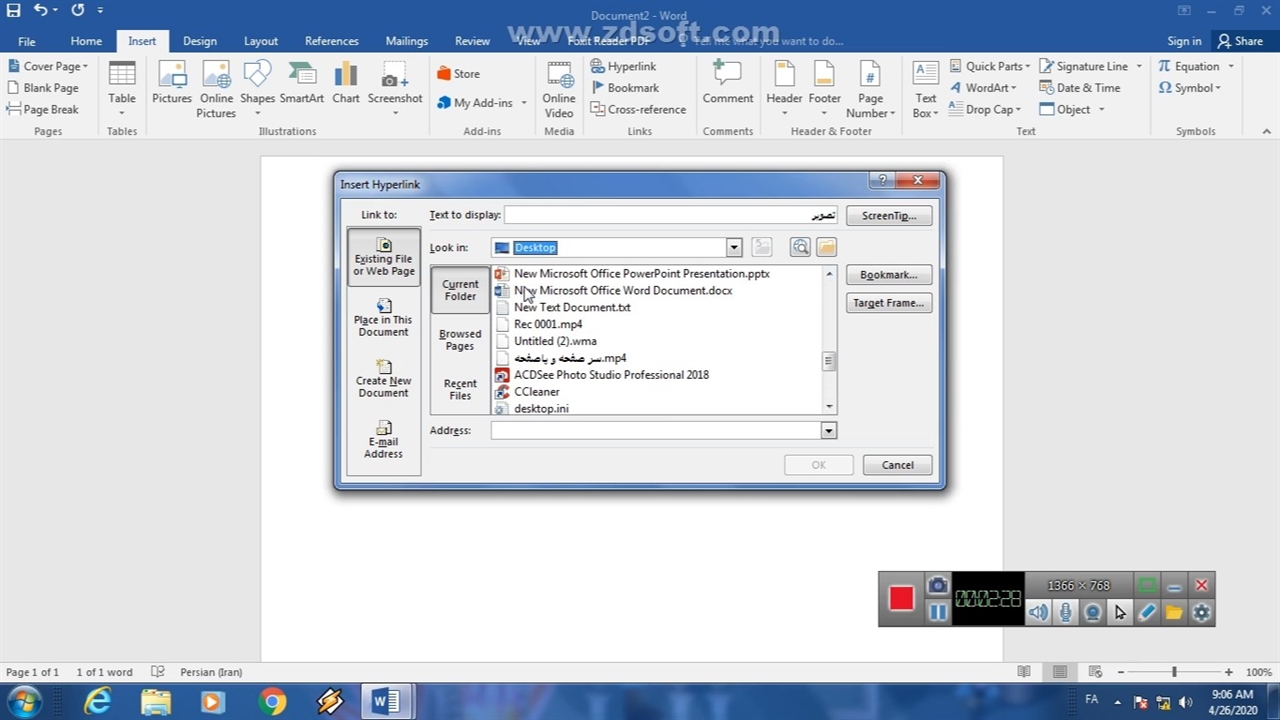1280x720 pixels.
Task: Expand the Look in folder dropdown
Action: pos(734,248)
